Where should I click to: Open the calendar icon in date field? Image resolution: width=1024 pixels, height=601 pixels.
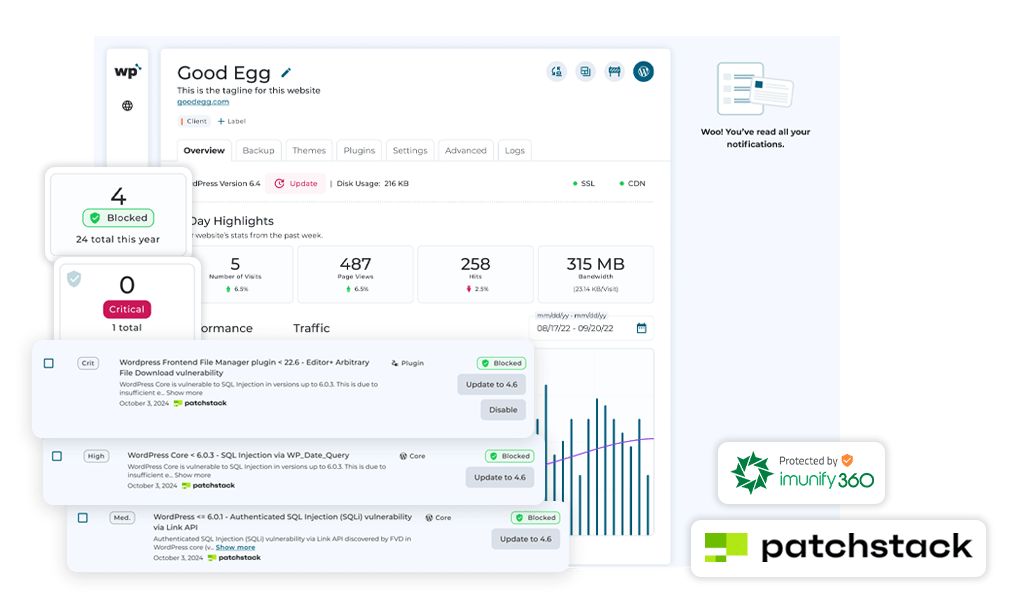[x=641, y=328]
